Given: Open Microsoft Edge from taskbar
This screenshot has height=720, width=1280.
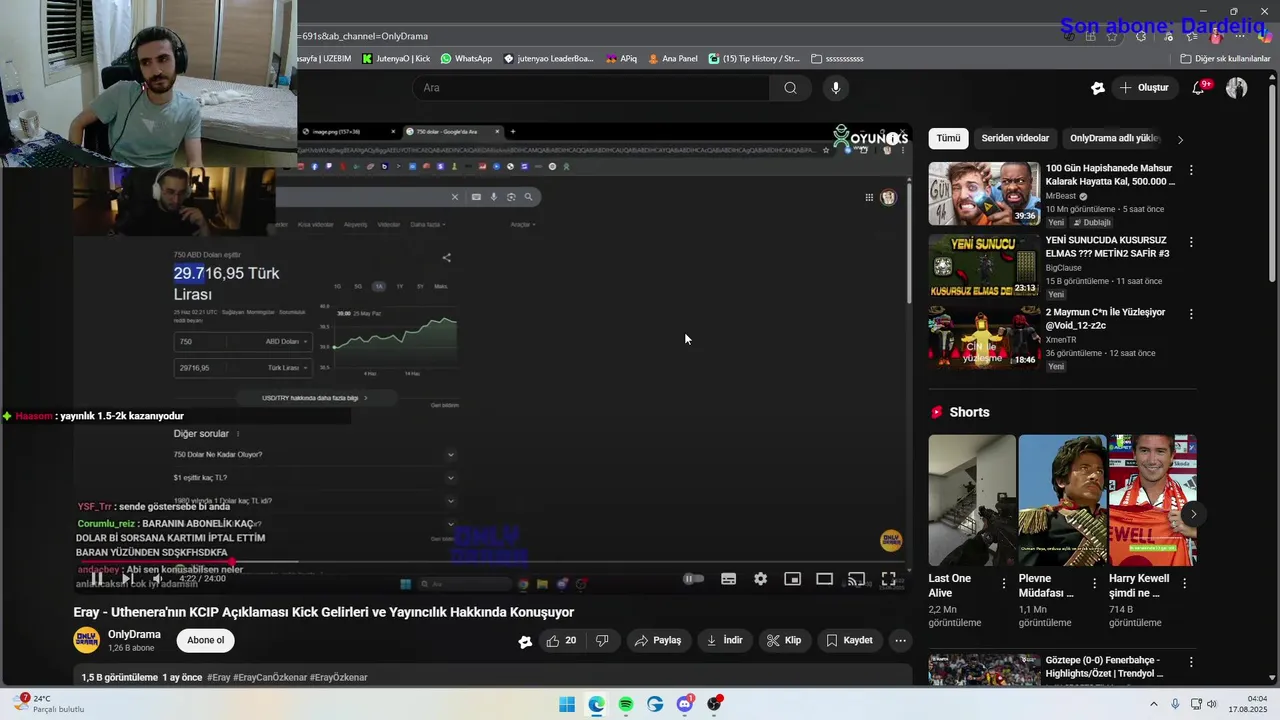Looking at the screenshot, I should (x=596, y=704).
